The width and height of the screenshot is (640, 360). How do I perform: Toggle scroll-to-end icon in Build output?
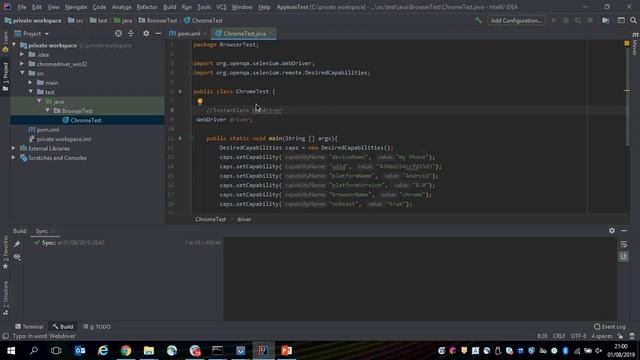click(623, 256)
